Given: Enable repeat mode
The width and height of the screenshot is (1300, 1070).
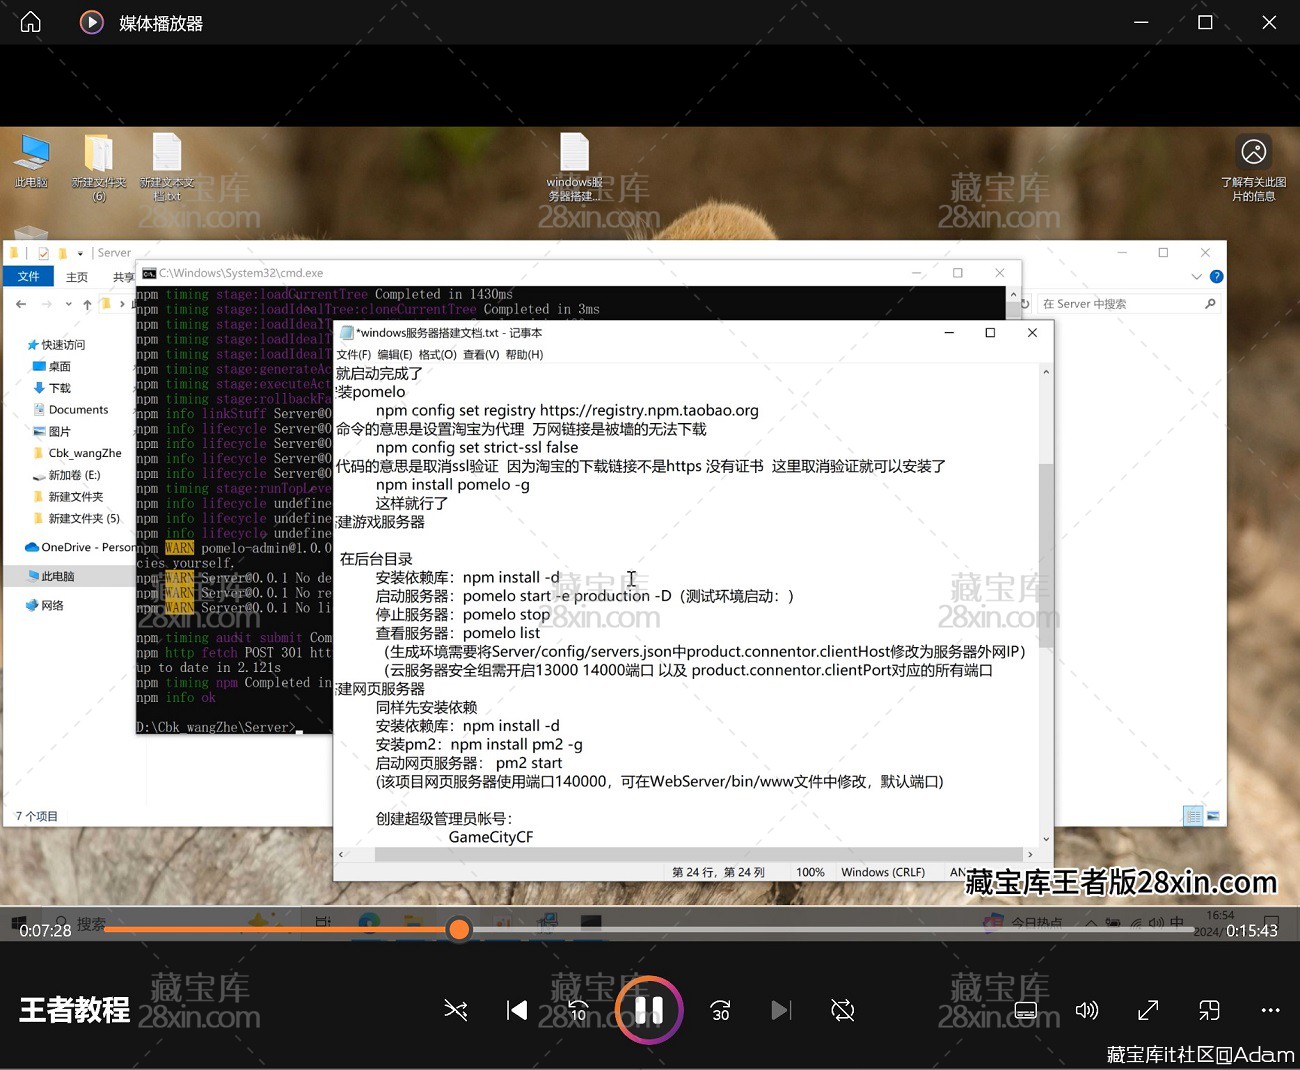Looking at the screenshot, I should tap(842, 1010).
